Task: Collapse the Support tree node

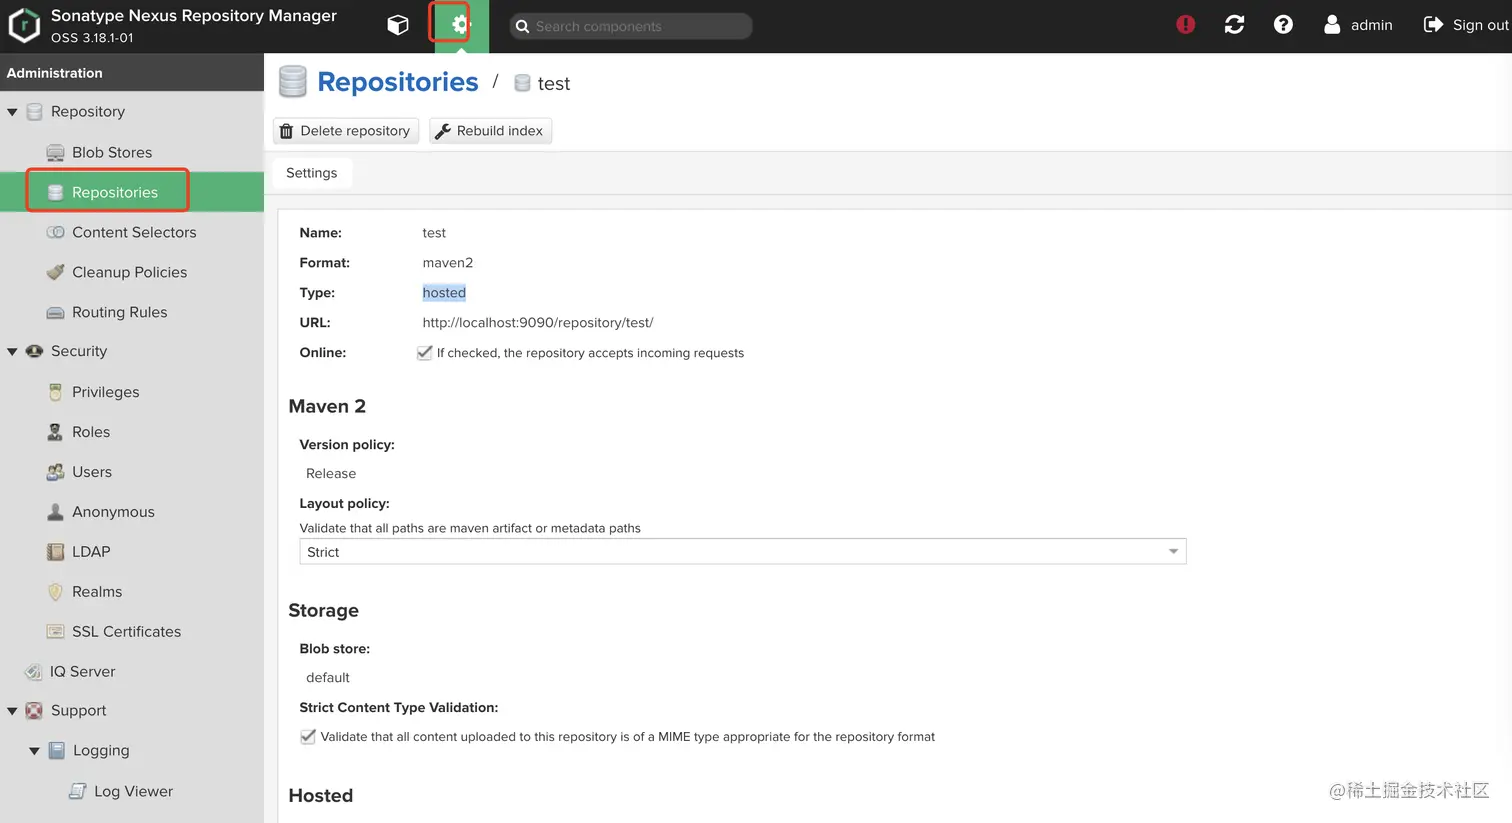Action: point(12,711)
